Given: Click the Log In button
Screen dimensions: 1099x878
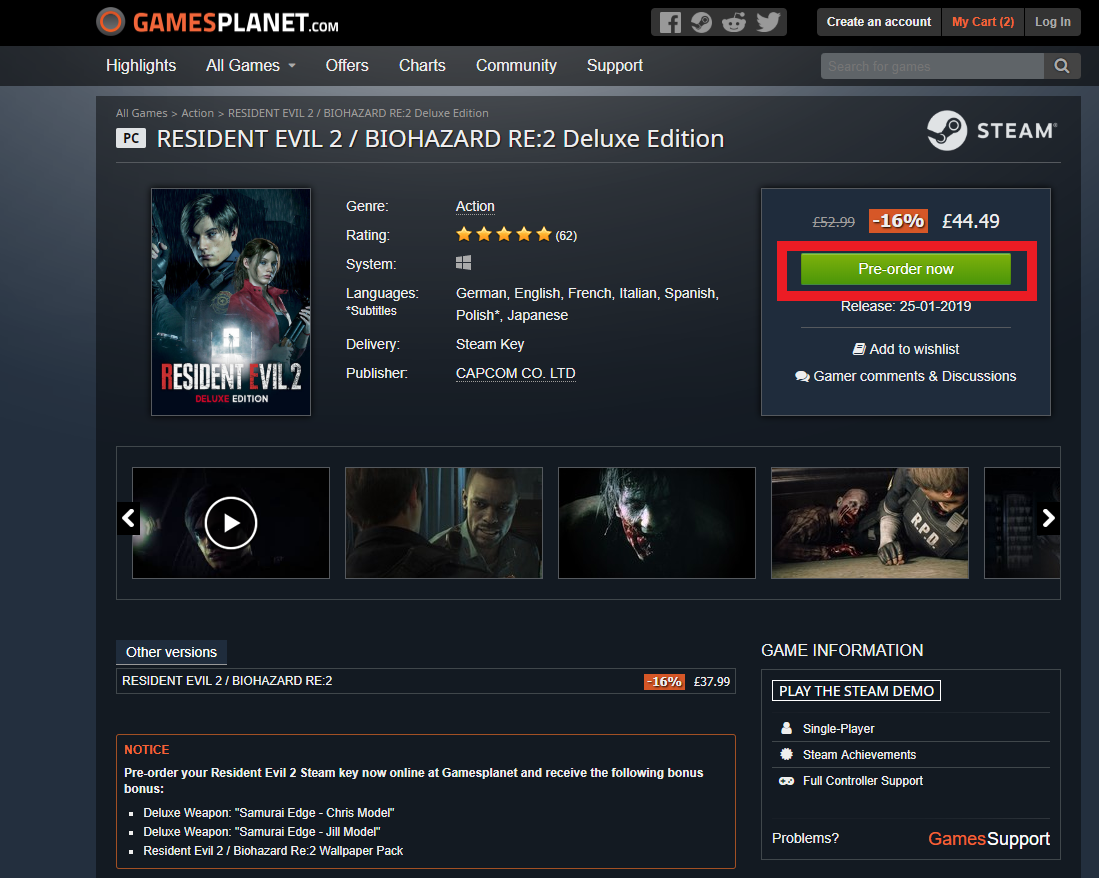Looking at the screenshot, I should click(x=1053, y=22).
